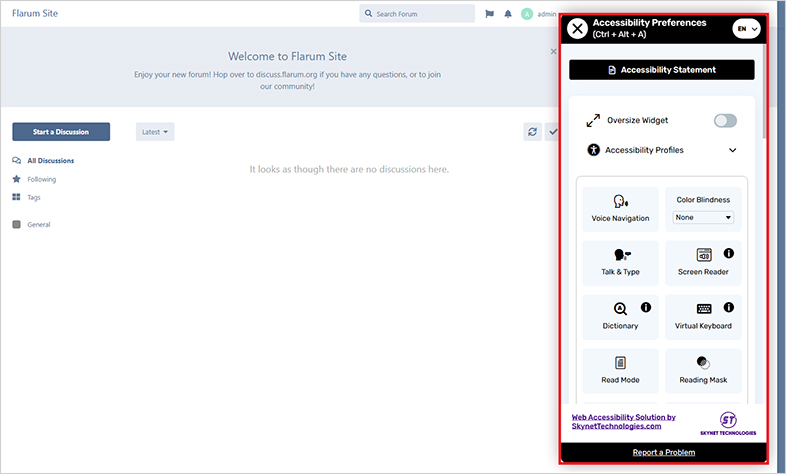Dismiss the welcome banner
The width and height of the screenshot is (786, 474).
[x=553, y=51]
